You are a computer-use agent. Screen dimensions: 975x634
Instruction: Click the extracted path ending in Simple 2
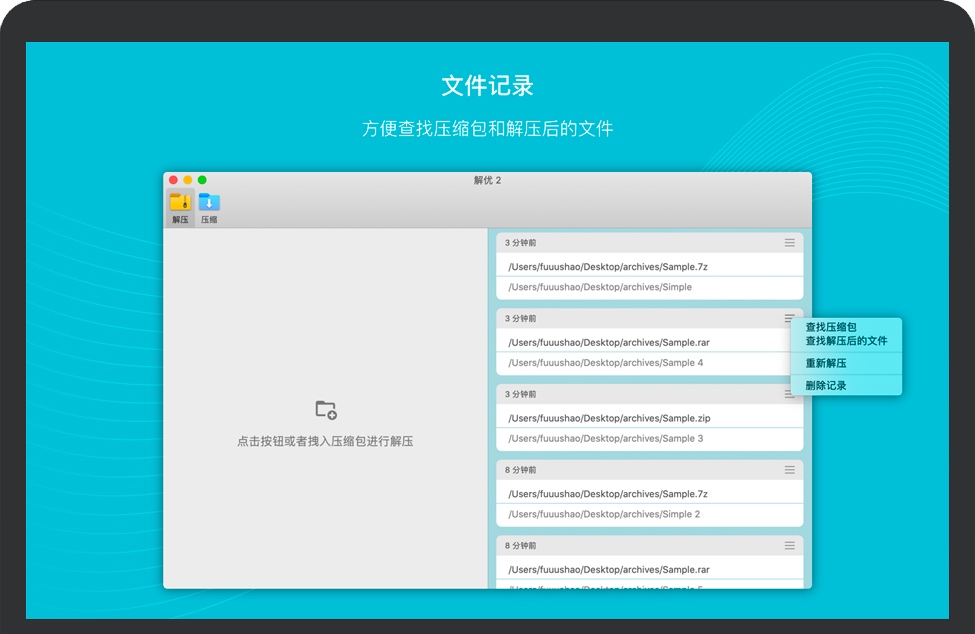[604, 514]
